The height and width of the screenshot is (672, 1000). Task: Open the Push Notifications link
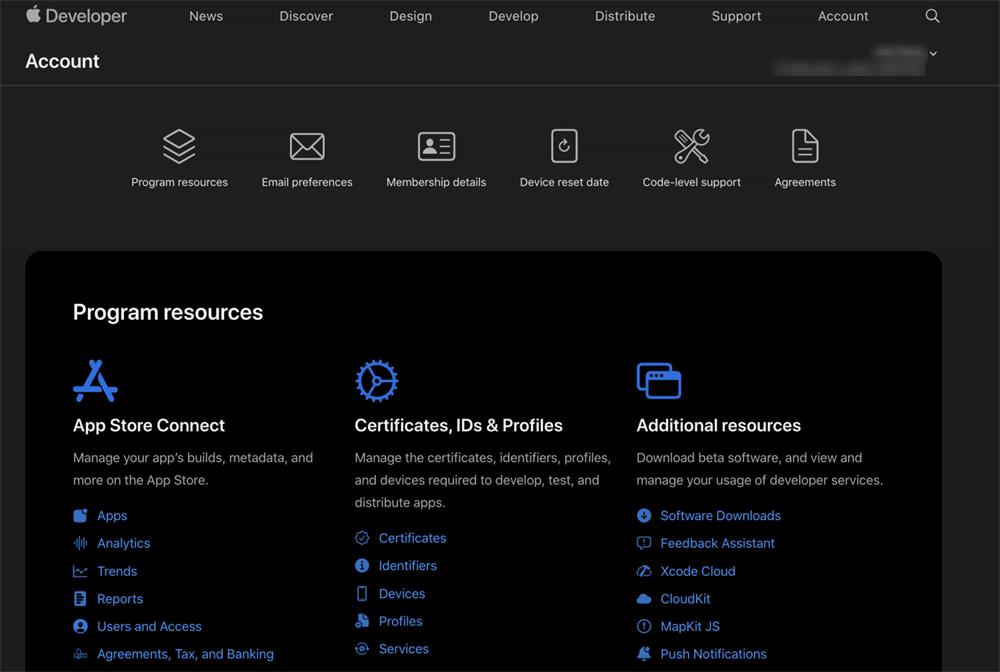pos(713,654)
